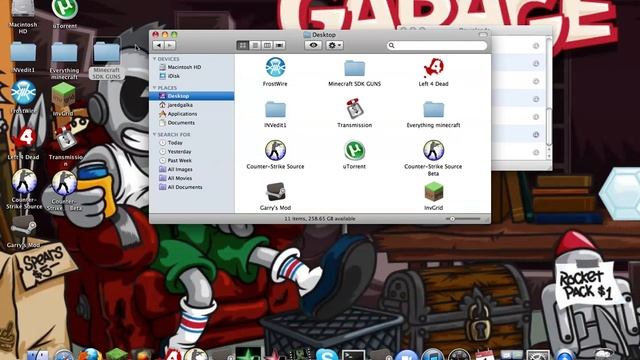Viewport: 640px width, 360px height.
Task: Open Quick Look with the eye button
Action: point(313,45)
